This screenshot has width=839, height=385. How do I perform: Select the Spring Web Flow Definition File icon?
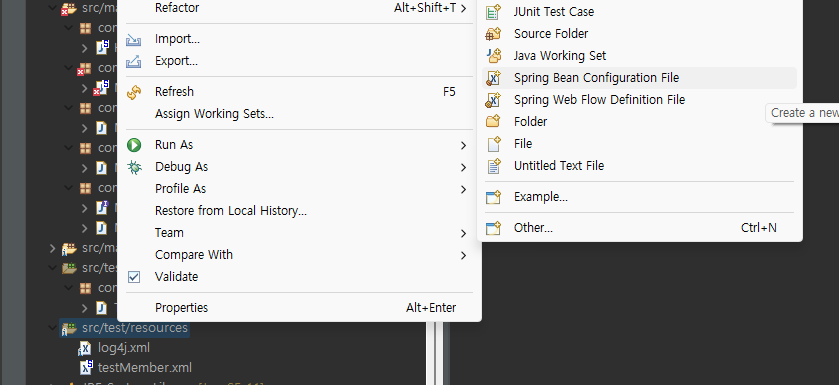[493, 100]
